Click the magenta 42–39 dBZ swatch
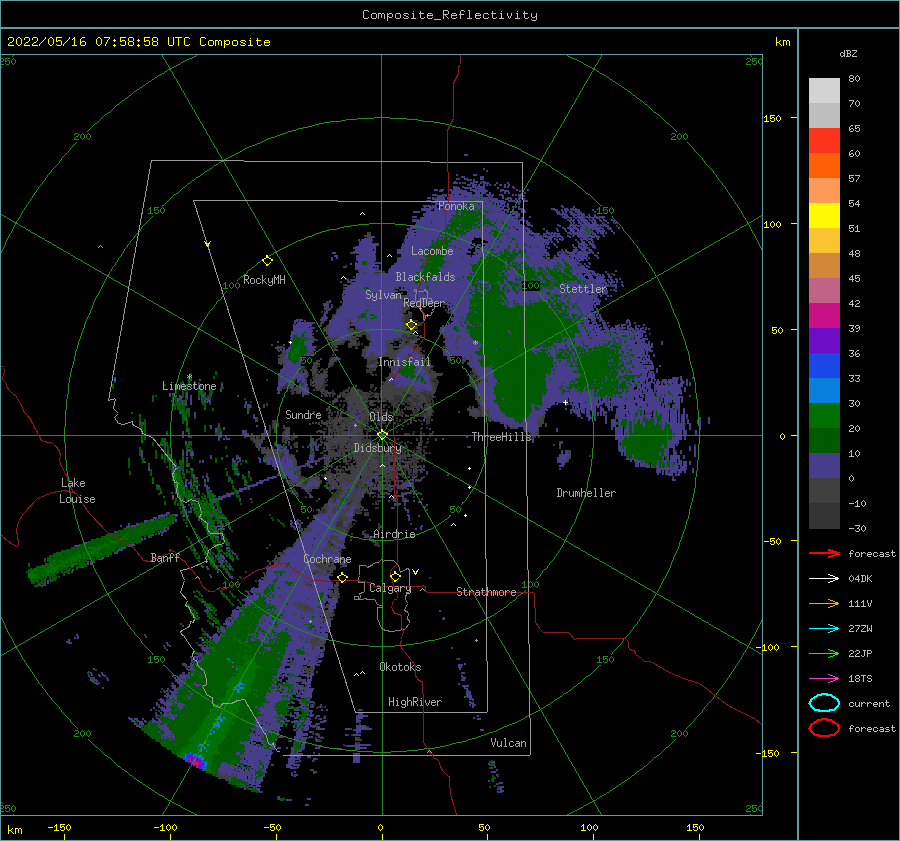900x841 pixels. click(x=824, y=316)
